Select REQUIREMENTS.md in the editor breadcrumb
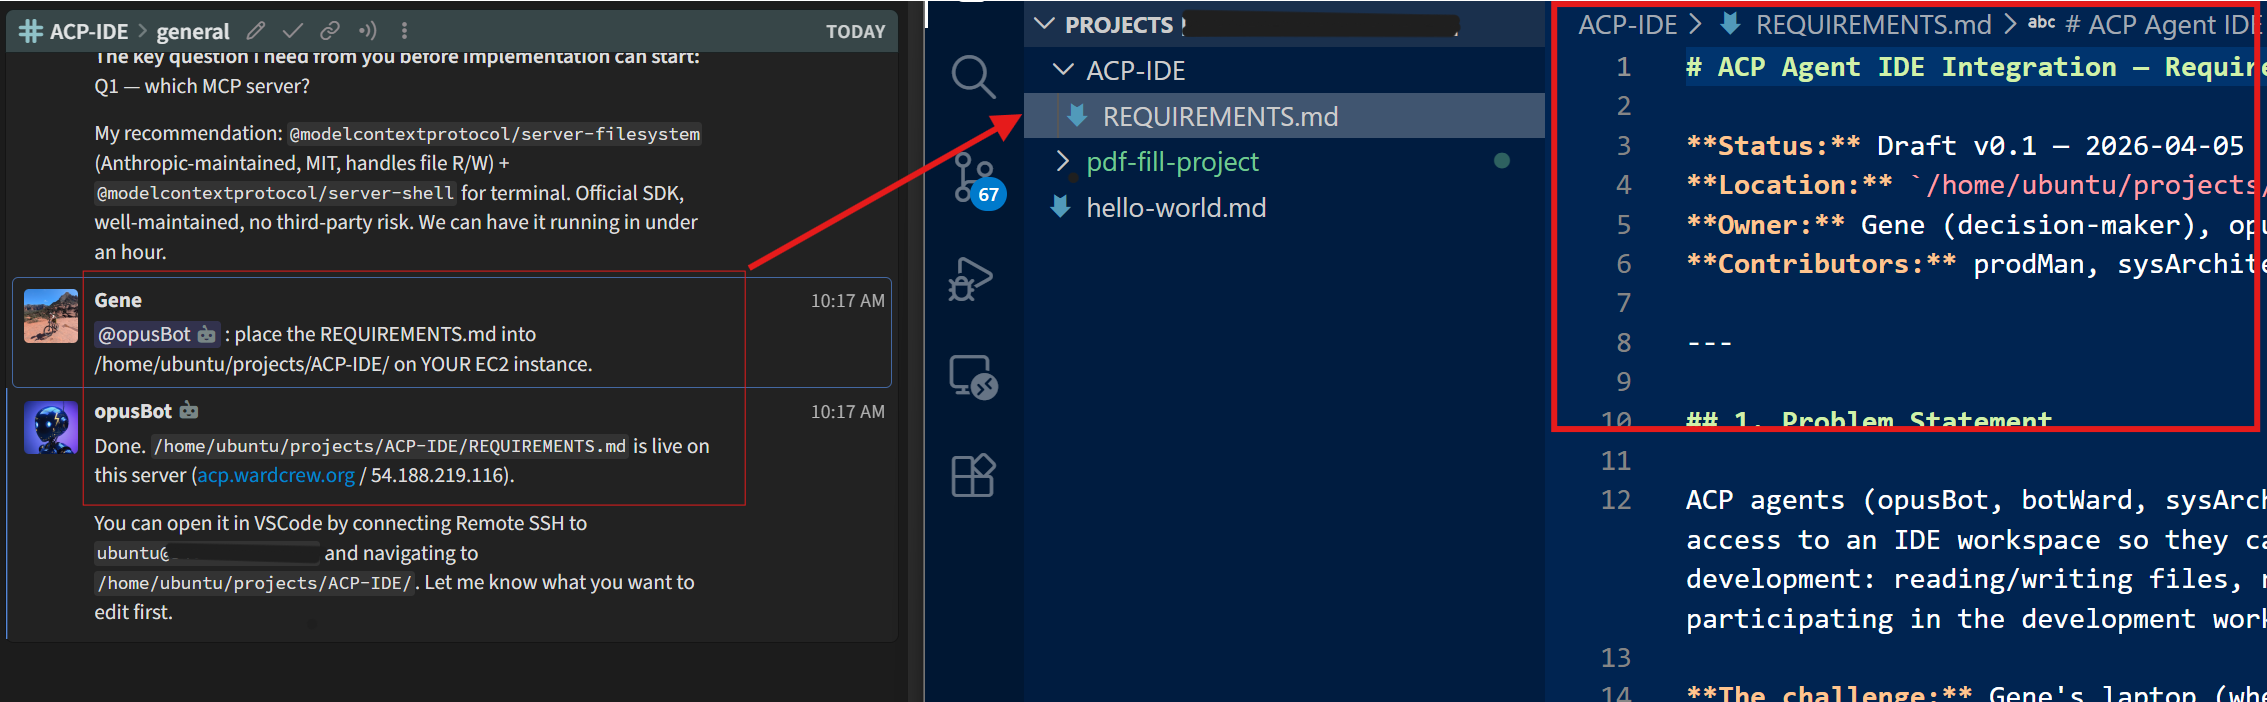Screen dimensions: 2267x702 1872,25
